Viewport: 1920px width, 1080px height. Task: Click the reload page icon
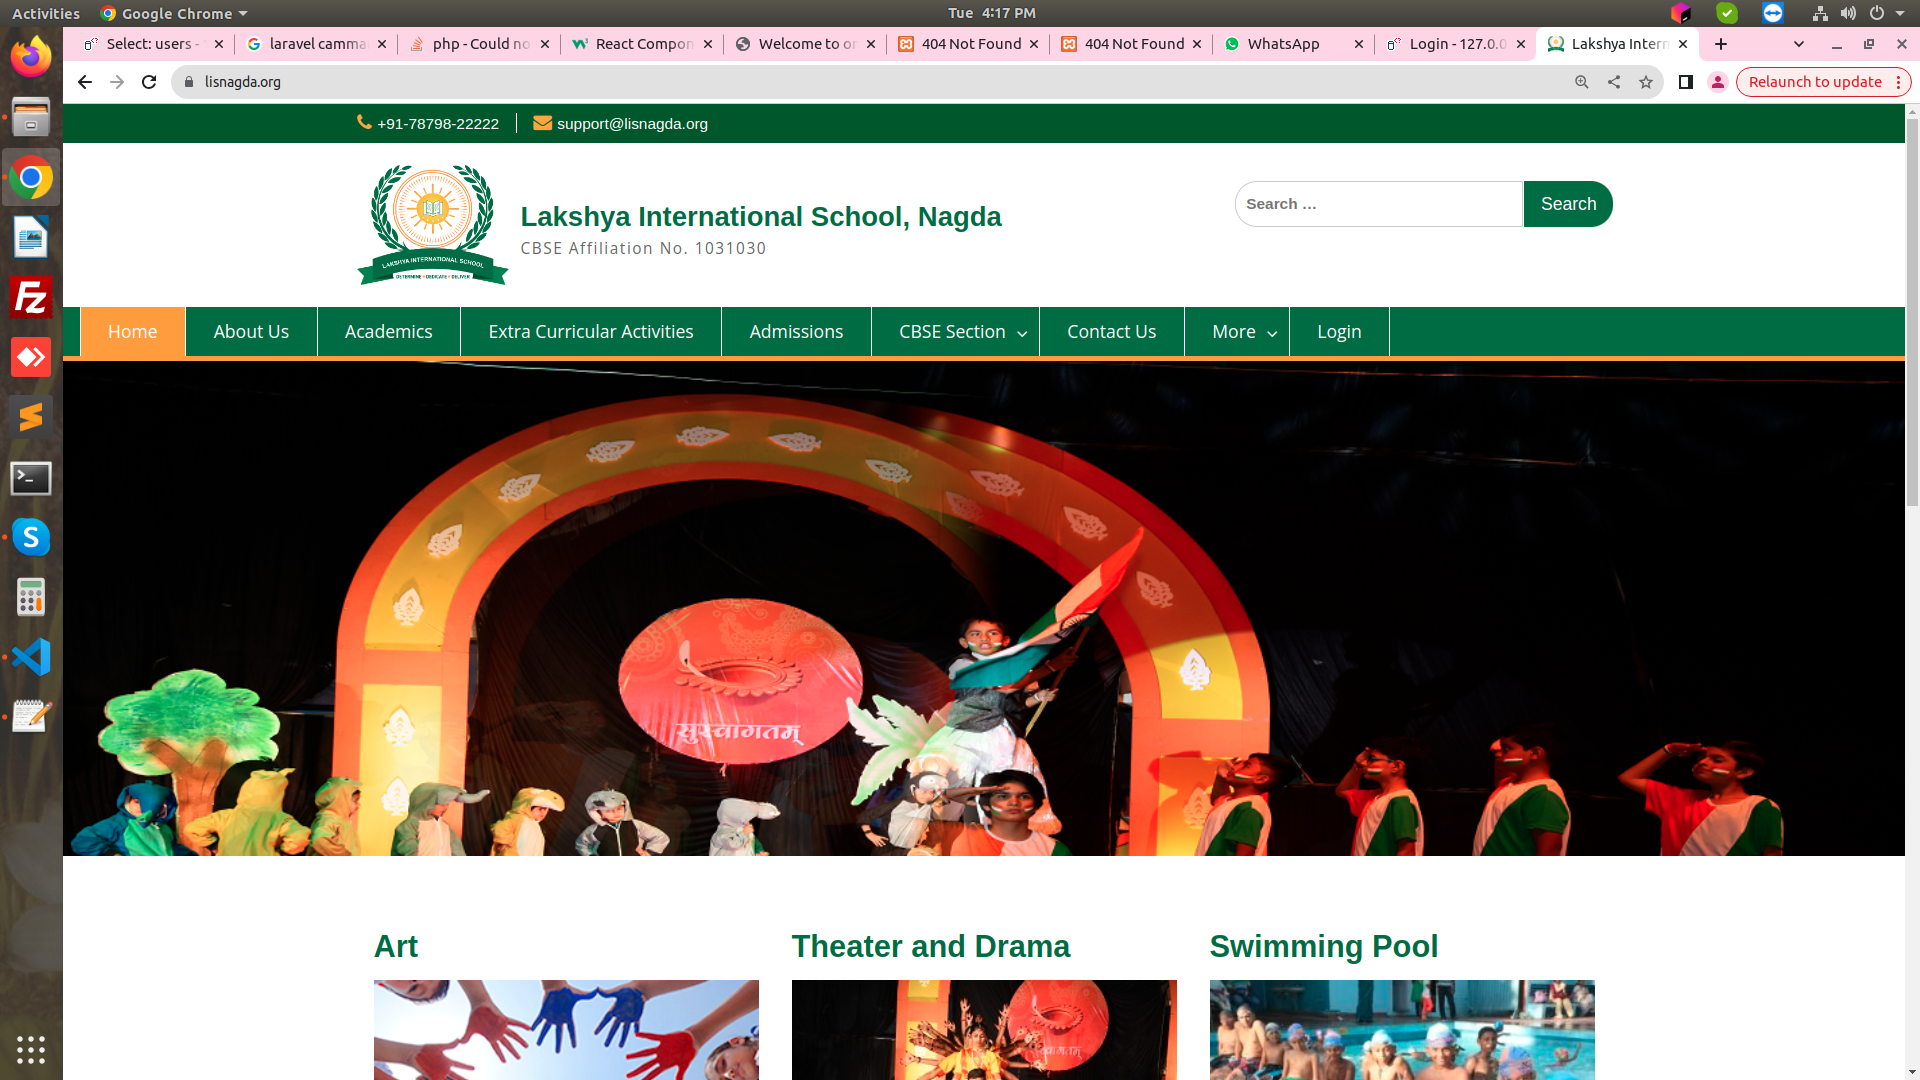149,82
